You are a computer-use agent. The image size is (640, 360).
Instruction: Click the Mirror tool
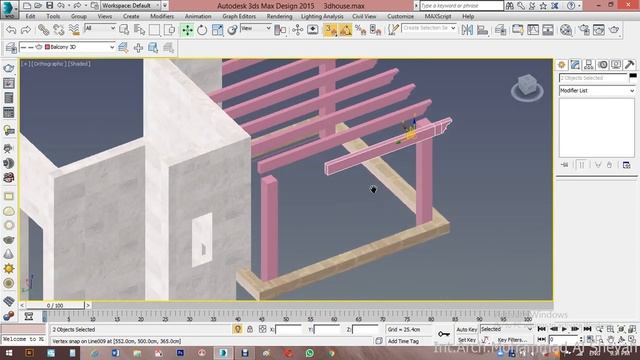(x=467, y=30)
